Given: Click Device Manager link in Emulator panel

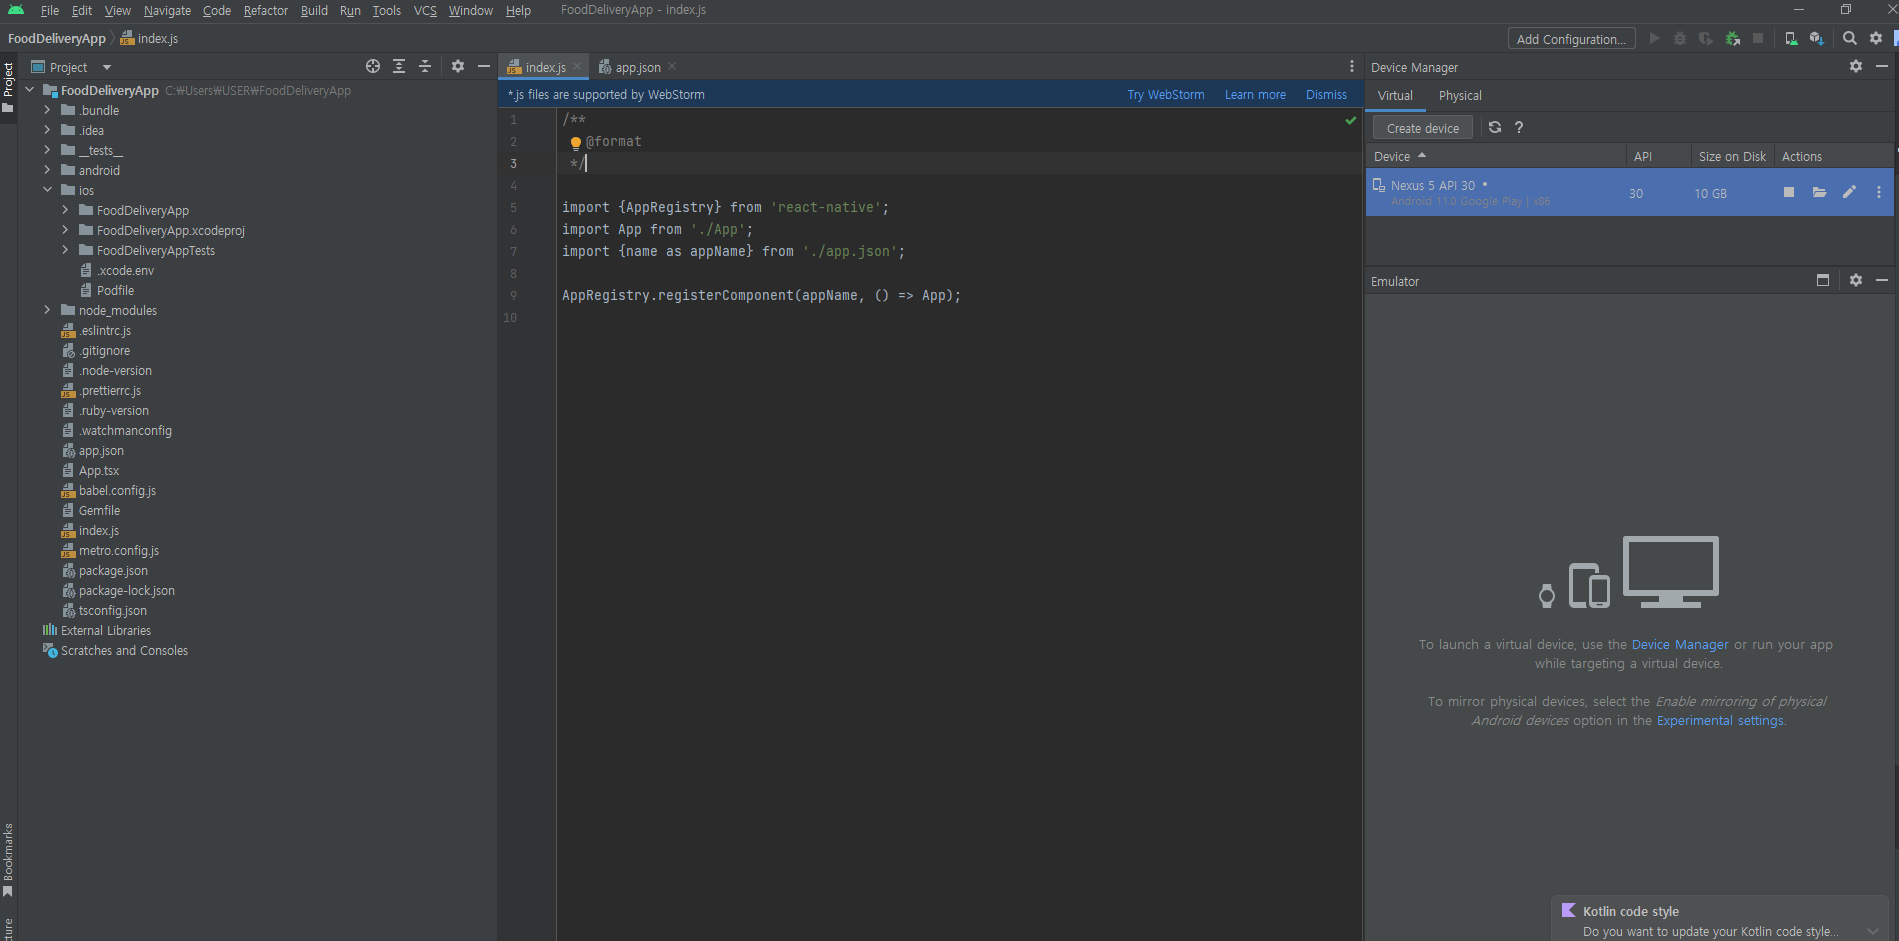Looking at the screenshot, I should pyautogui.click(x=1680, y=645).
